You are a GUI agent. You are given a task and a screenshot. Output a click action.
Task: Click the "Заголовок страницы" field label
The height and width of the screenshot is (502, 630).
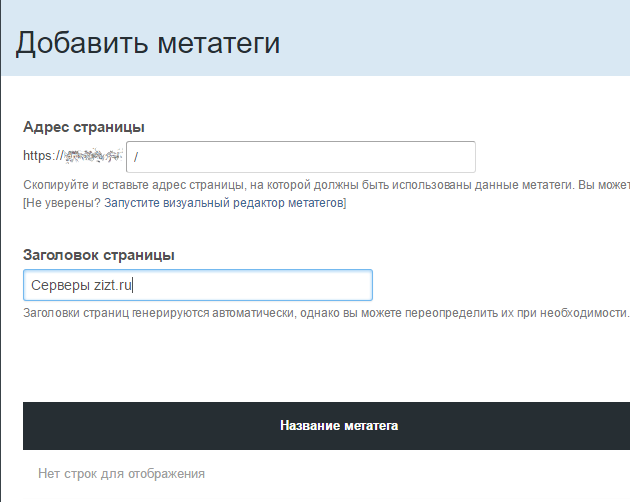pos(99,255)
